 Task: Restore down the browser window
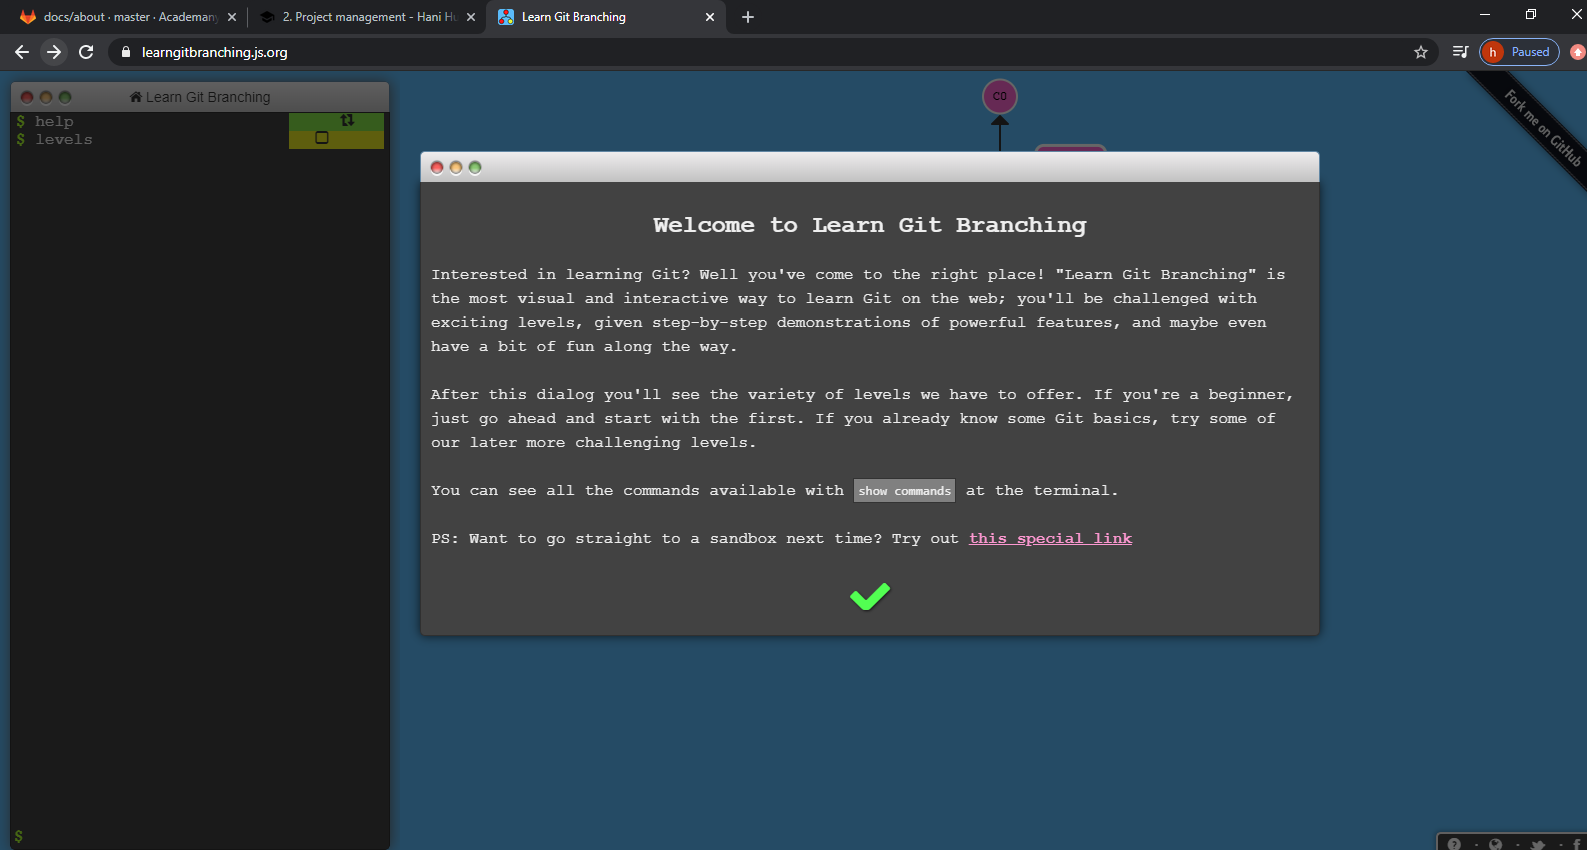point(1531,14)
